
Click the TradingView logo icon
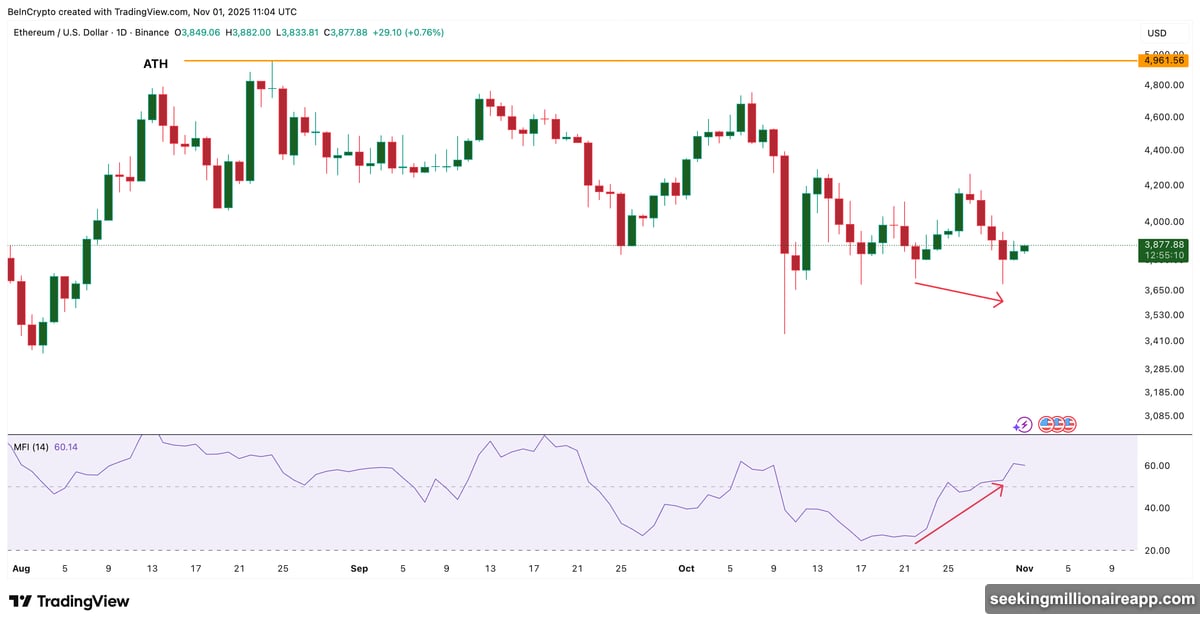click(x=21, y=602)
